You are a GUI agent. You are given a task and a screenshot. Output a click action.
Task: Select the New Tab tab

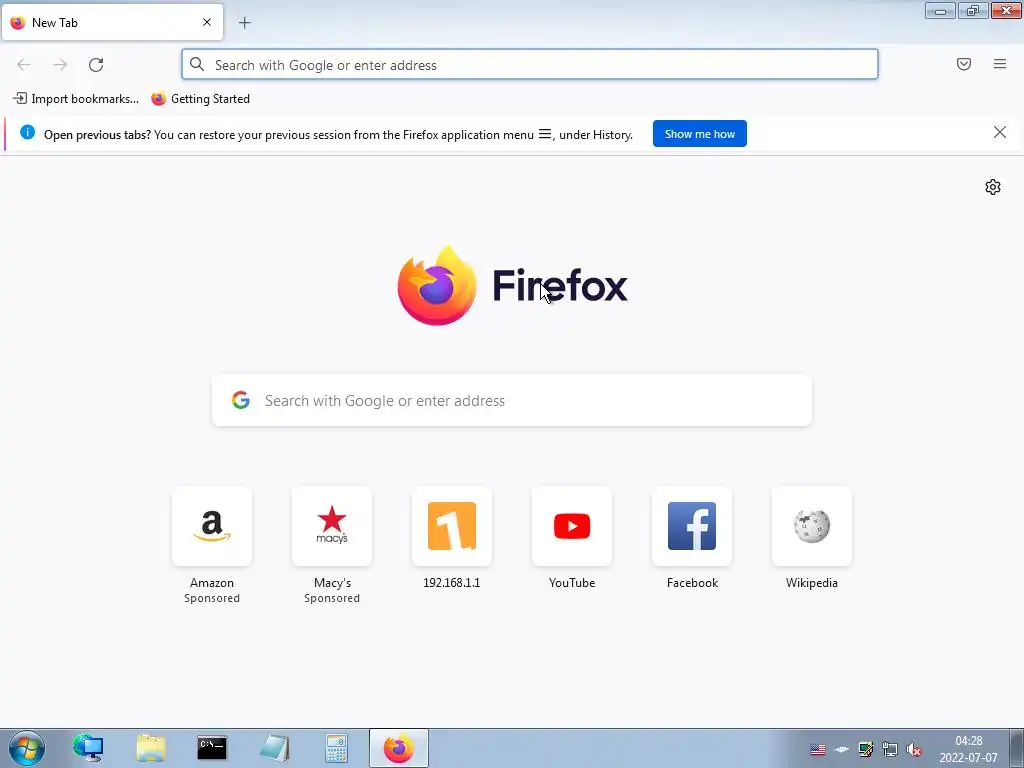pyautogui.click(x=112, y=22)
